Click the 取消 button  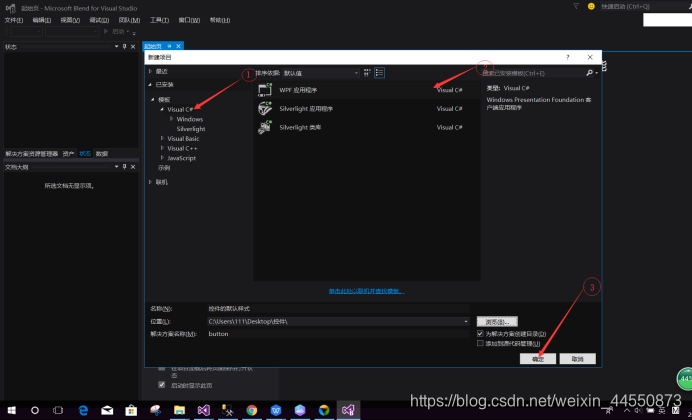coord(577,359)
